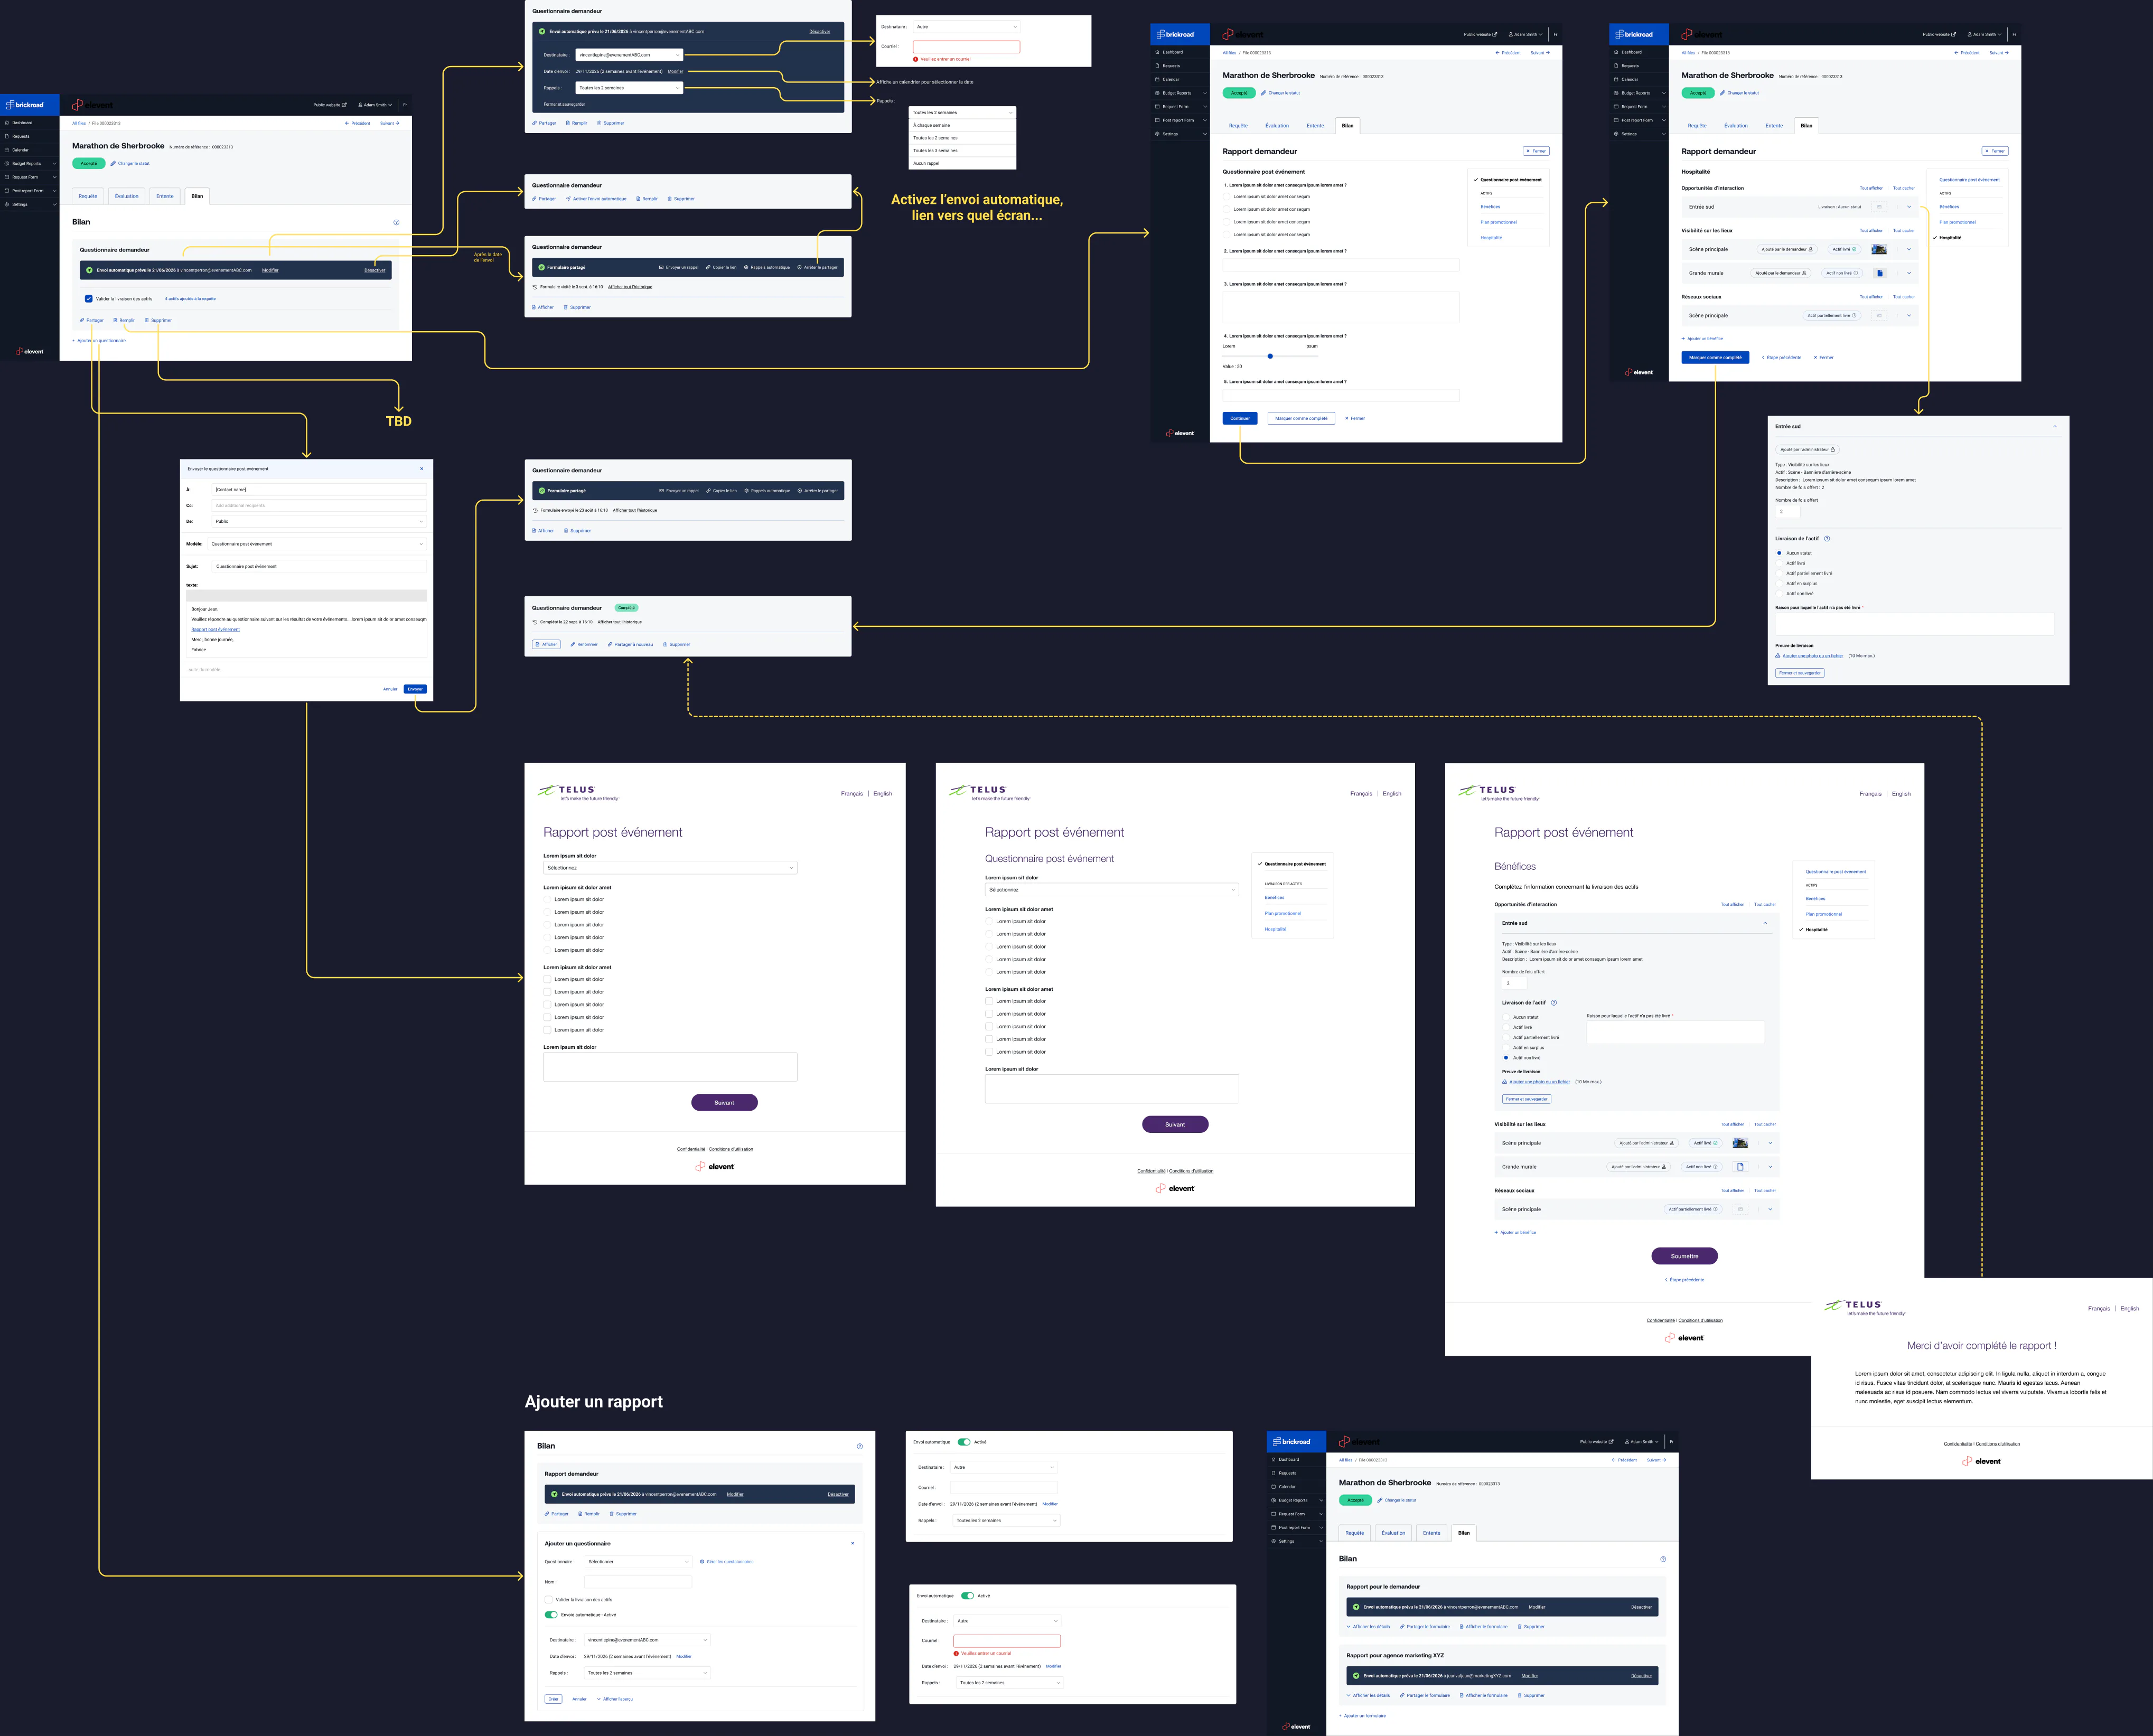Check Valider la livraison des actifs in Ajouter un questionnaire
The height and width of the screenshot is (1736, 2153).
click(549, 1599)
